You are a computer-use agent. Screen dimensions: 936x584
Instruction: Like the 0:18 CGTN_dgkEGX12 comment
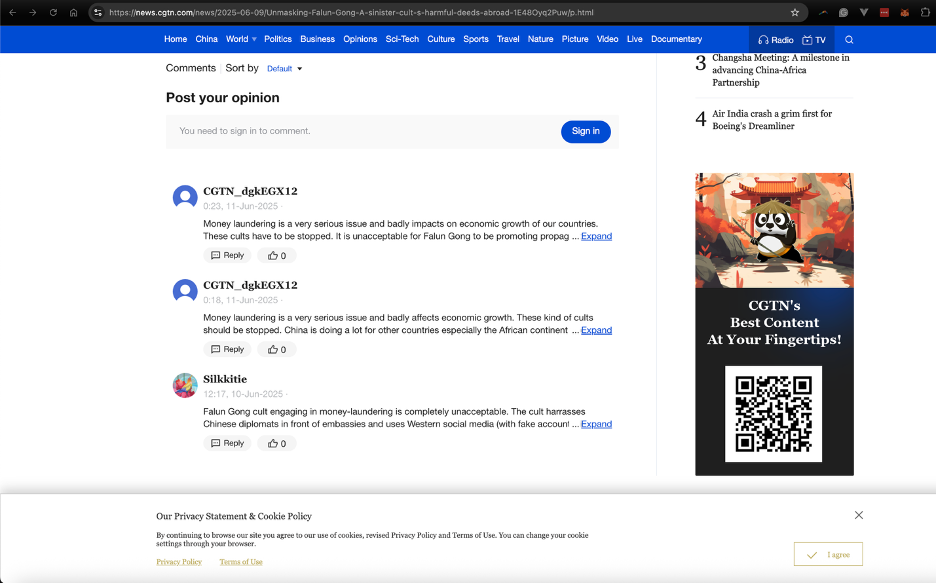coord(277,349)
